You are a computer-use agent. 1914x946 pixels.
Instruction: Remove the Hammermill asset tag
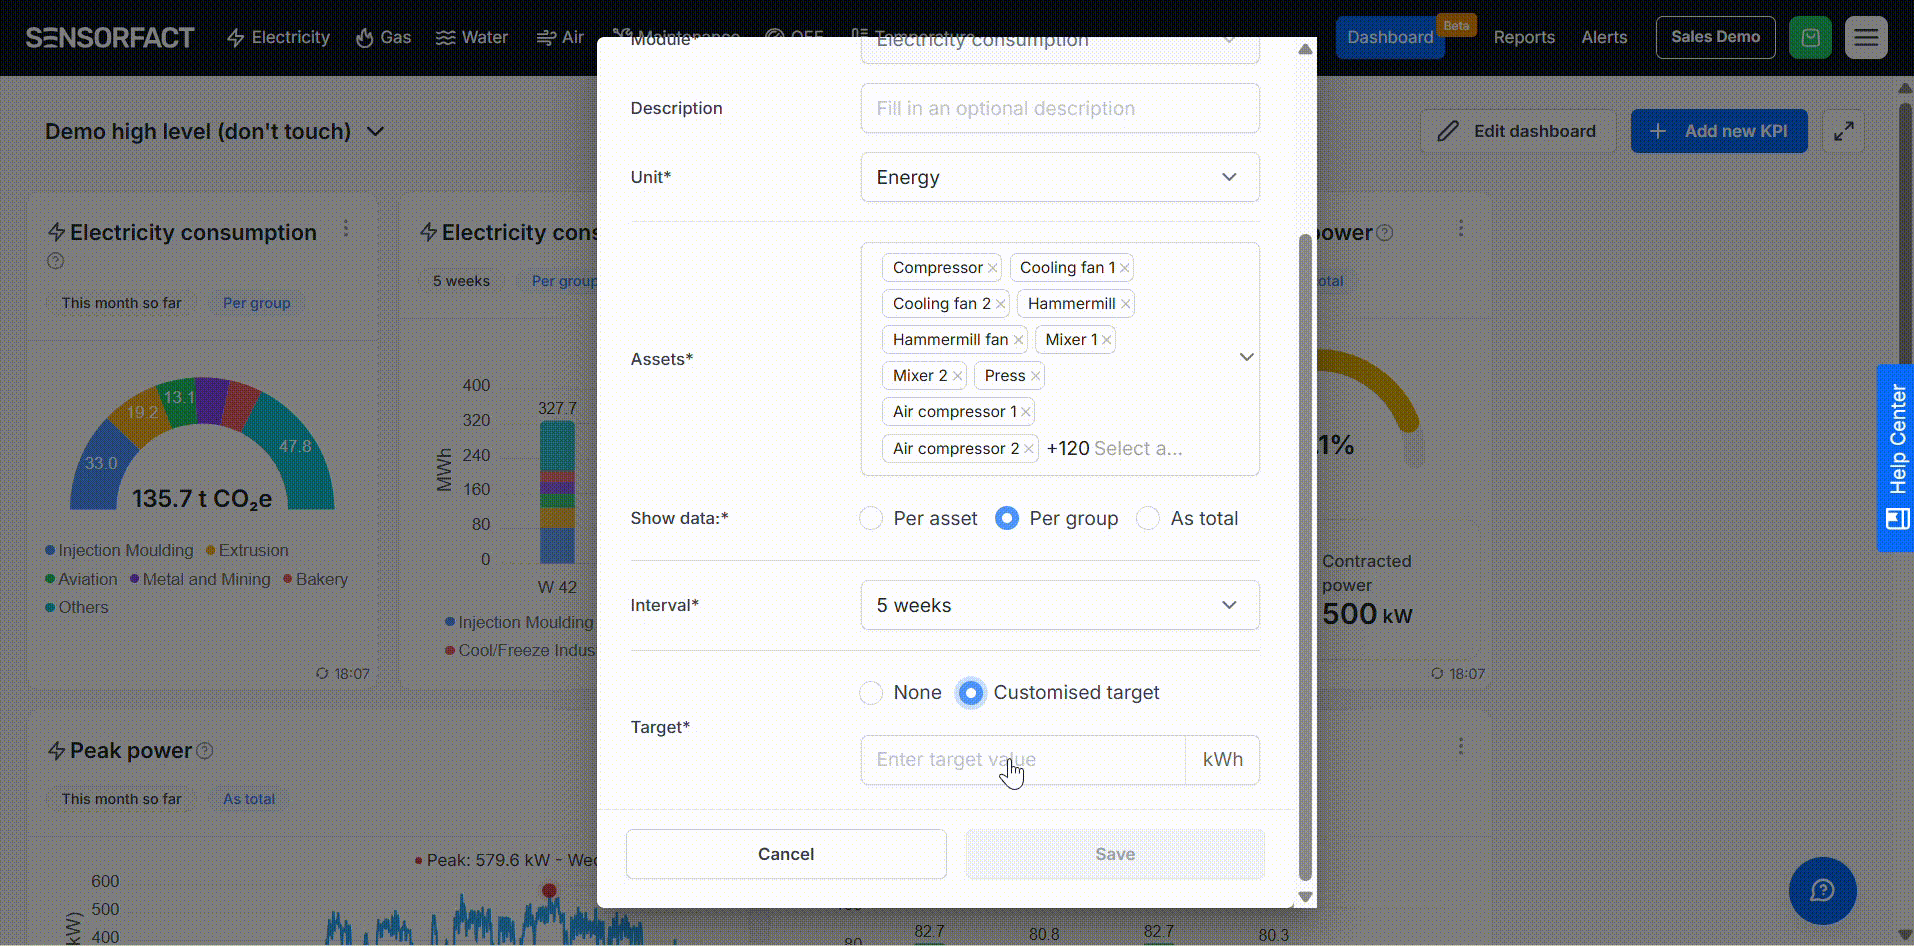[1125, 304]
